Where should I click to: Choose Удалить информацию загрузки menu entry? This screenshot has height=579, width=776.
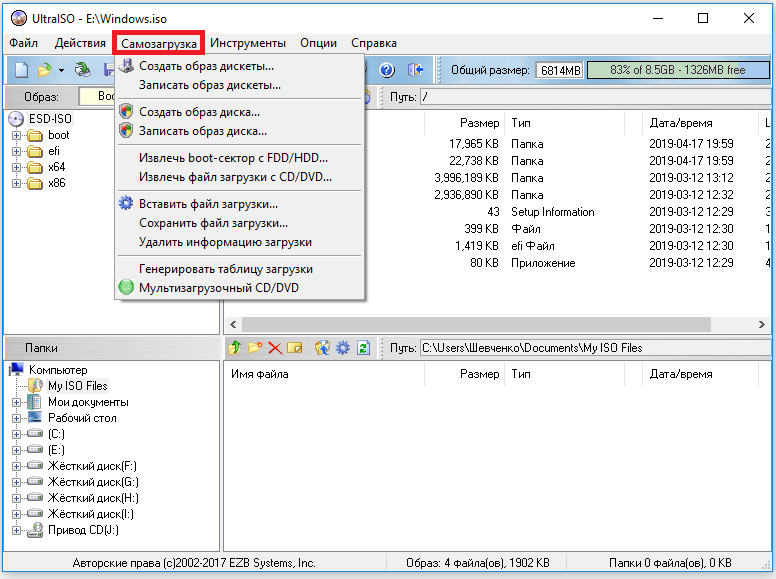click(240, 242)
